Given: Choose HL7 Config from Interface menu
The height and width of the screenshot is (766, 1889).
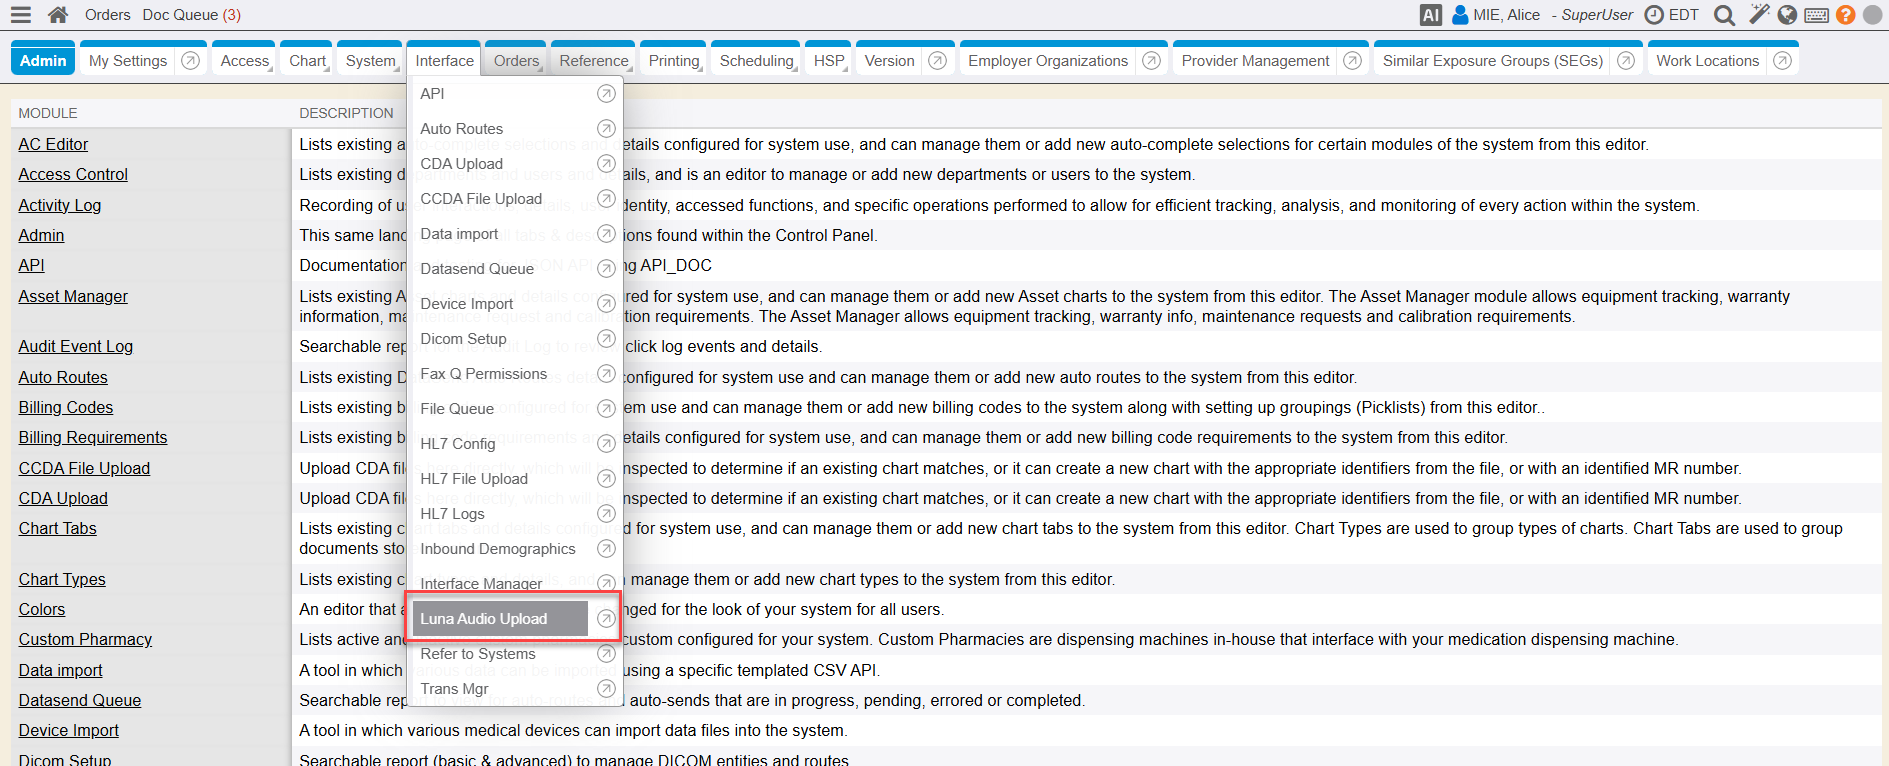Looking at the screenshot, I should tap(457, 444).
